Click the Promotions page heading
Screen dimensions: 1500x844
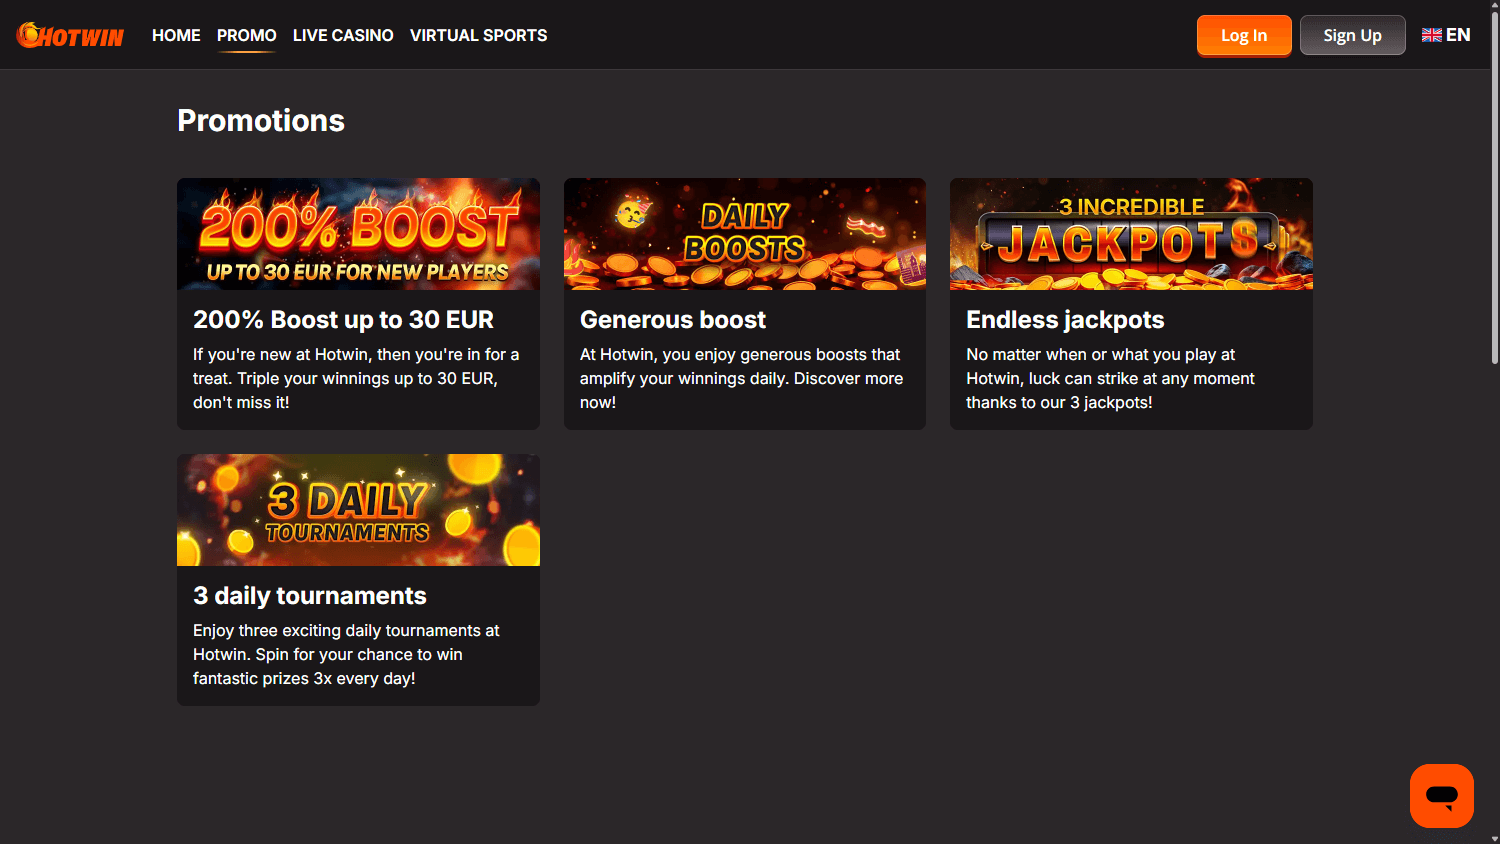(261, 120)
